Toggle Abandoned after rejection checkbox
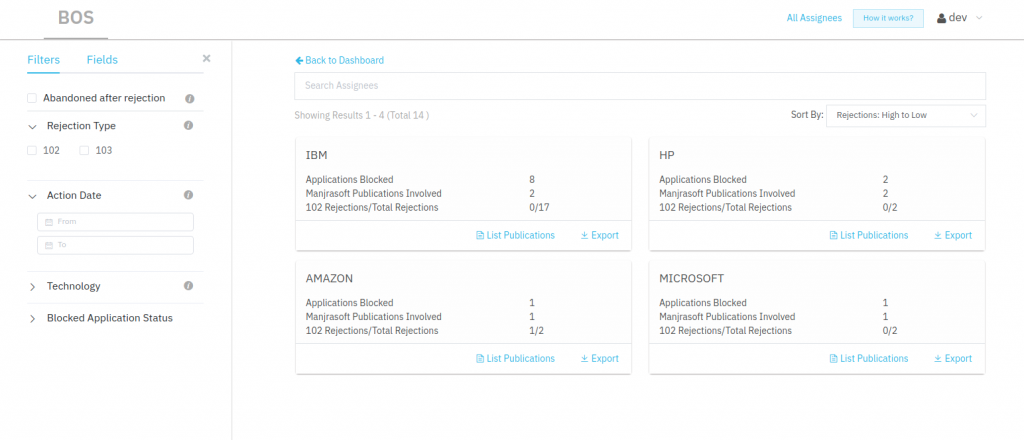 tap(32, 98)
